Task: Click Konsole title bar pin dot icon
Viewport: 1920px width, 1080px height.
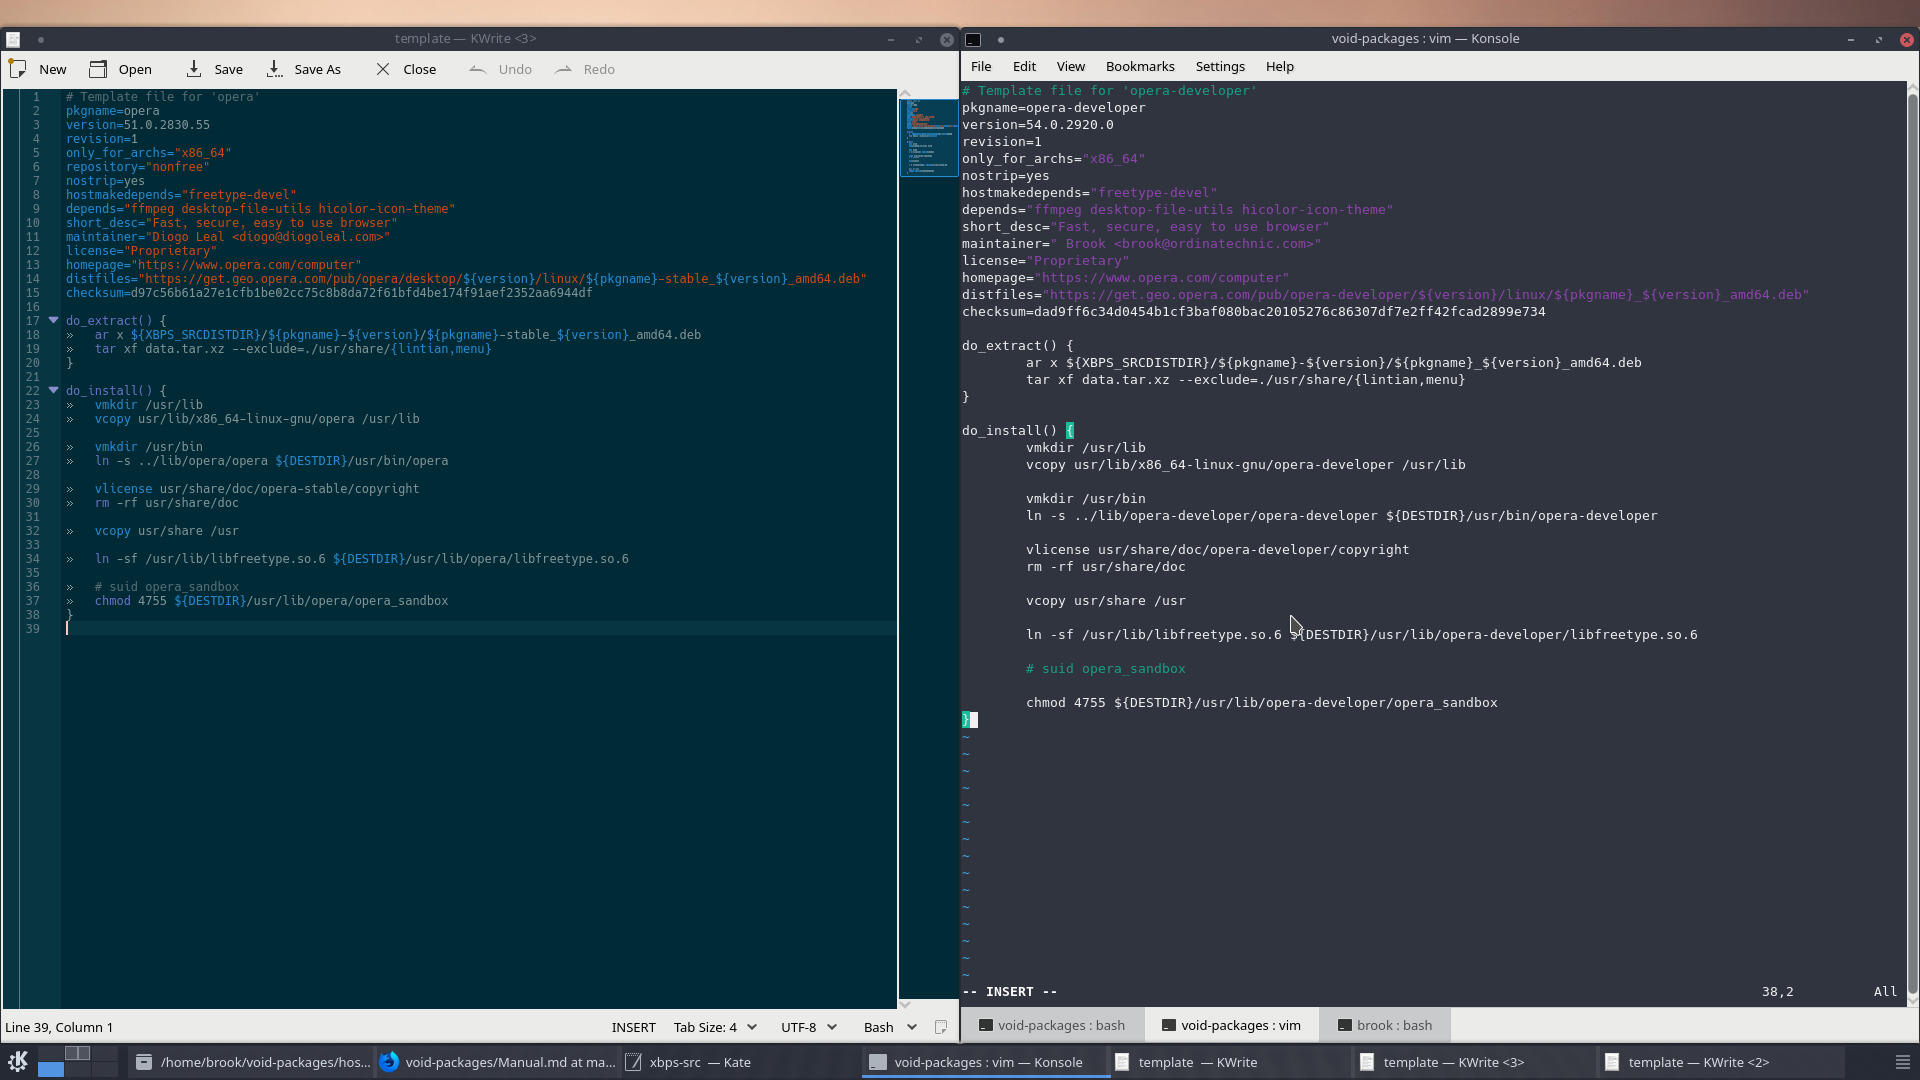Action: point(1001,40)
